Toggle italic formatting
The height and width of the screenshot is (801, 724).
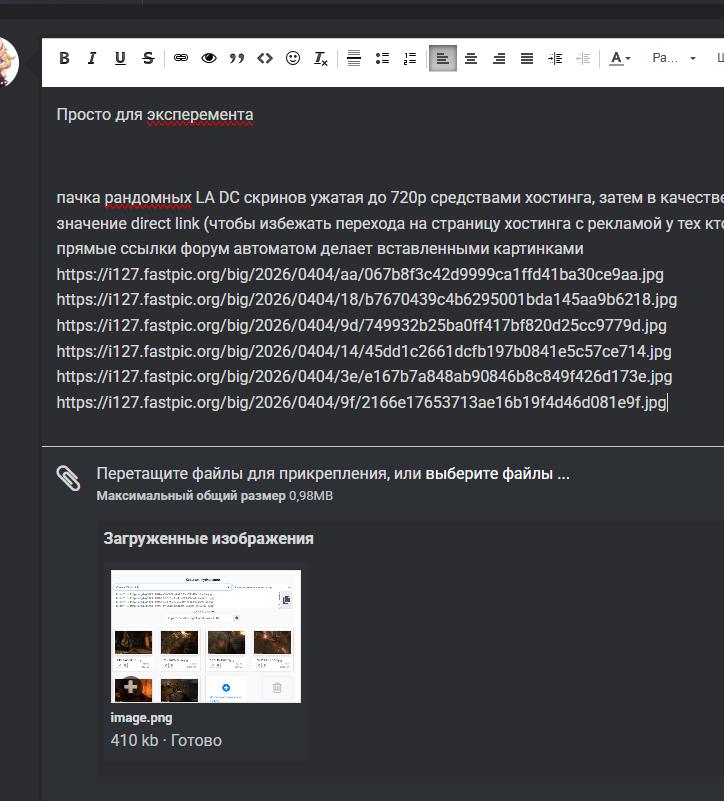pos(92,58)
